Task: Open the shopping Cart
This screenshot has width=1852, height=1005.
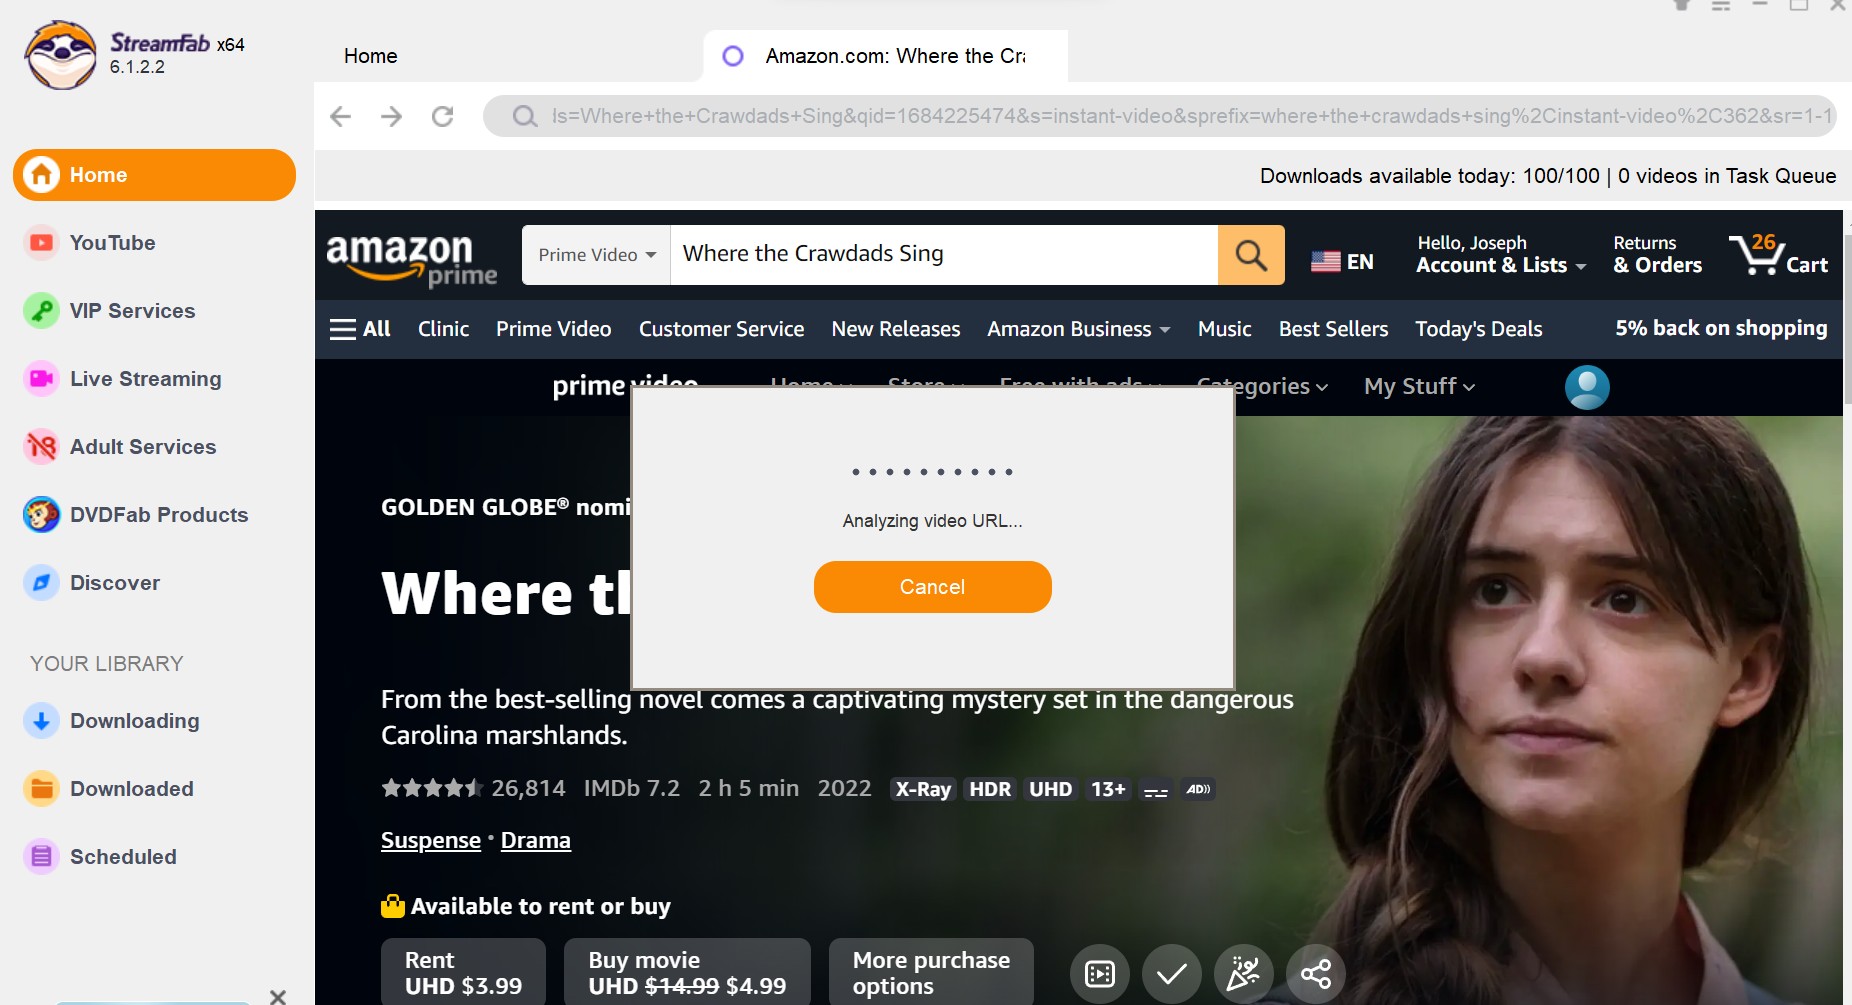Action: [x=1779, y=255]
